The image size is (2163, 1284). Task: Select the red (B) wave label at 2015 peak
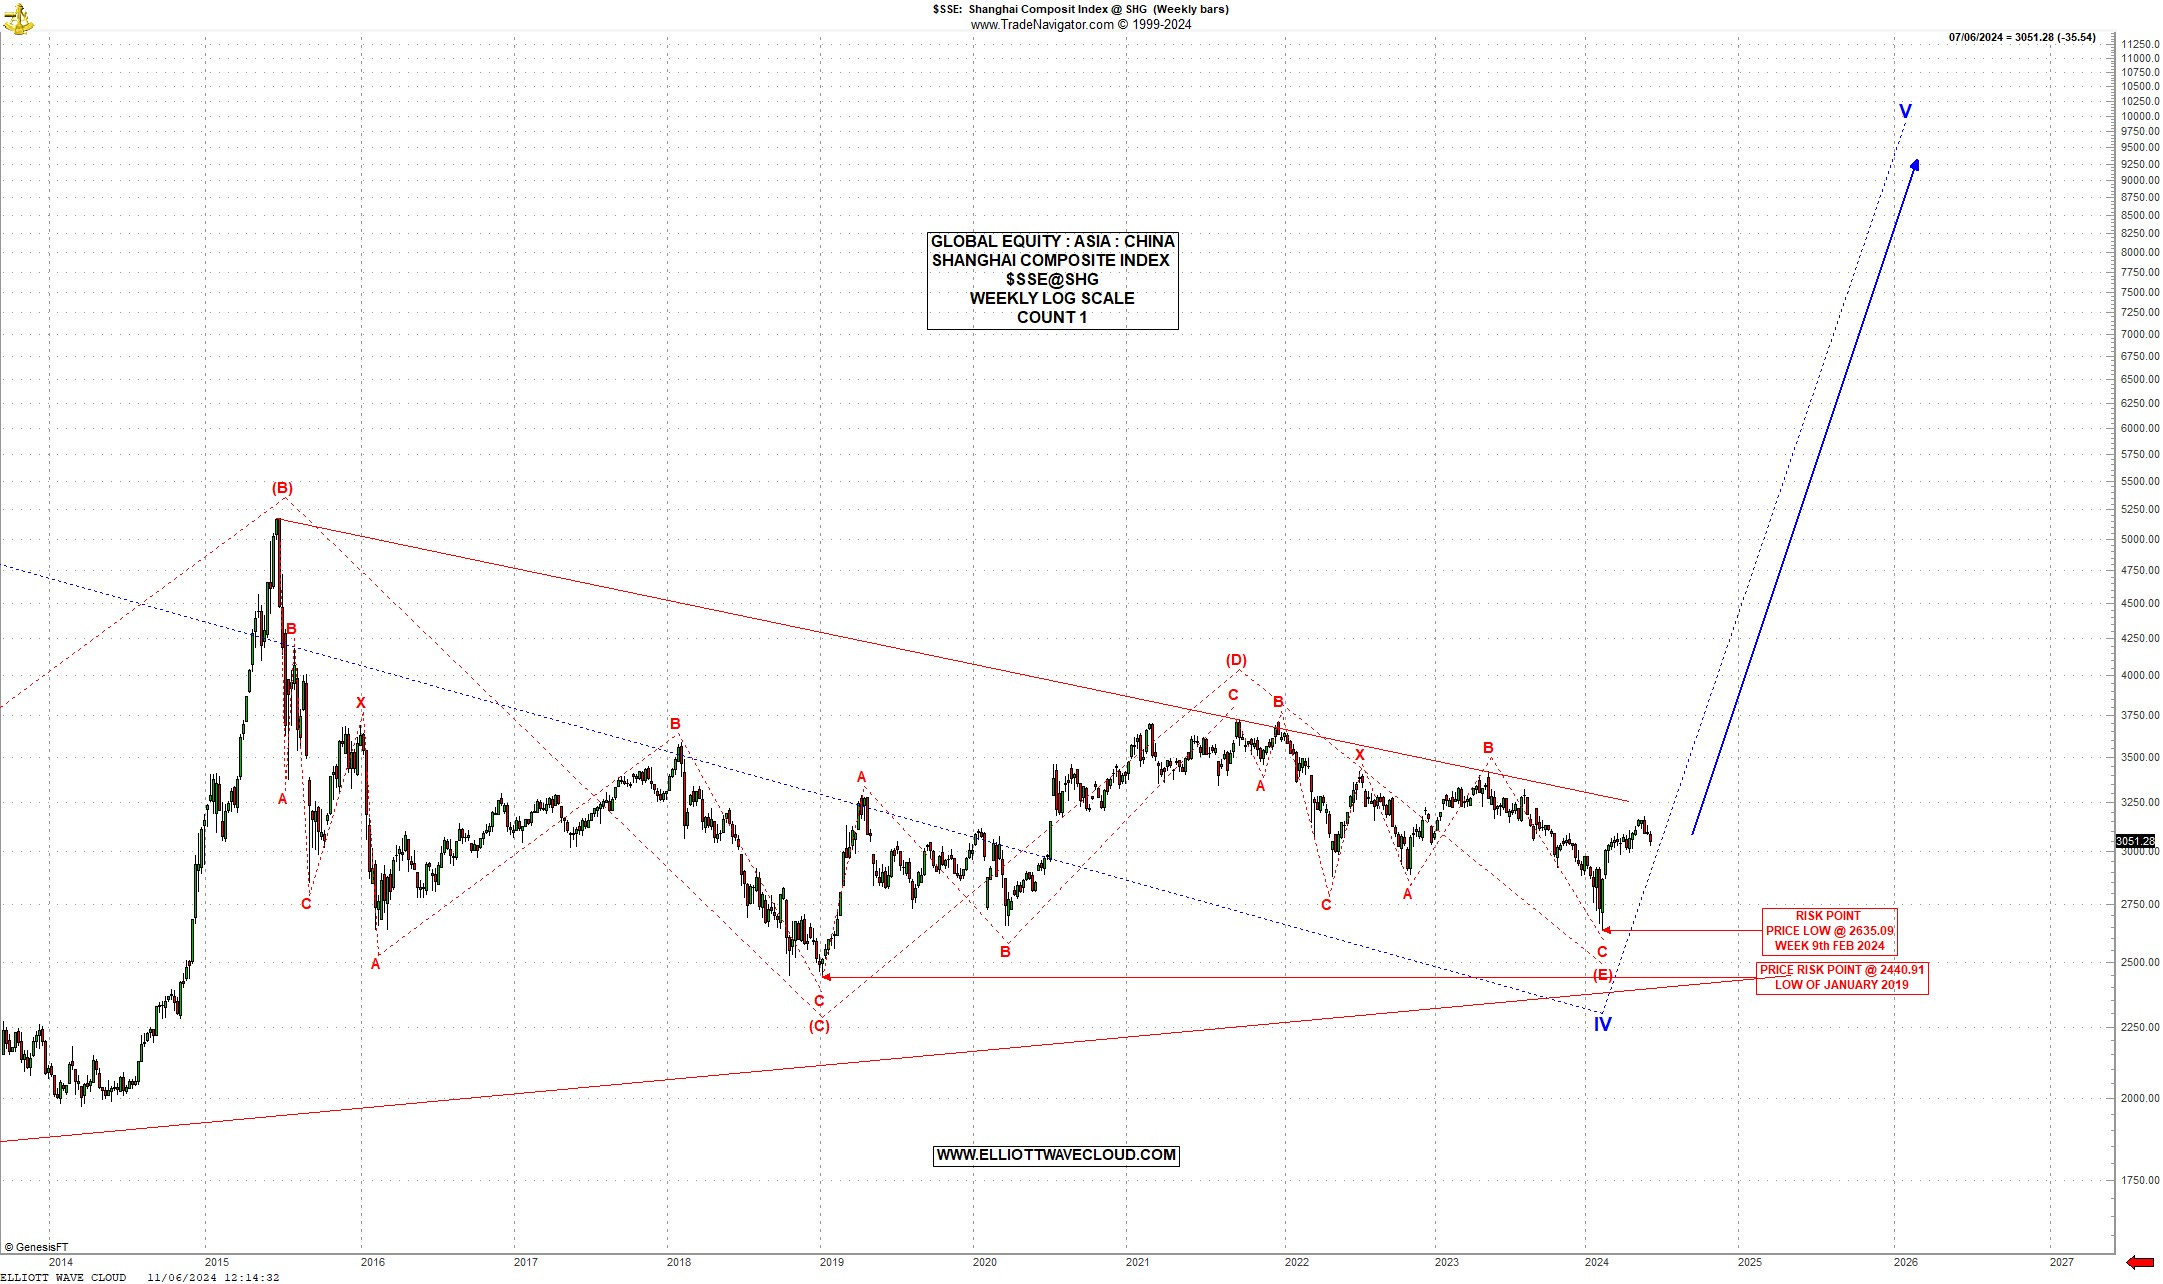pos(282,488)
